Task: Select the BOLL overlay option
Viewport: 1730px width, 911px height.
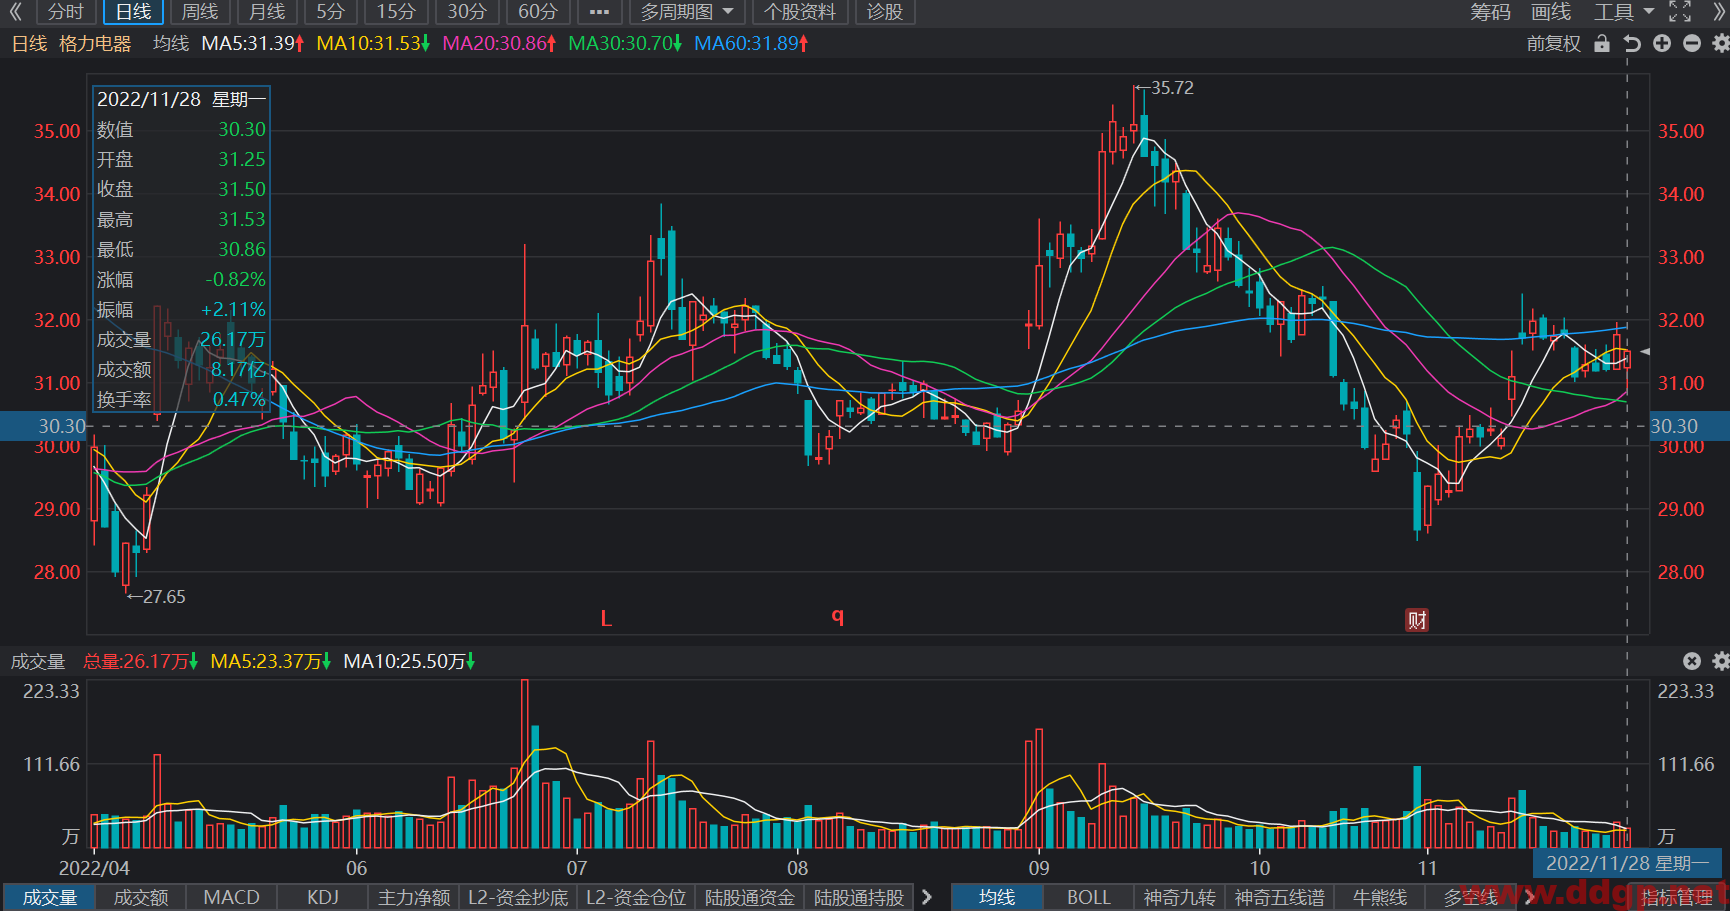Action: tap(1088, 897)
